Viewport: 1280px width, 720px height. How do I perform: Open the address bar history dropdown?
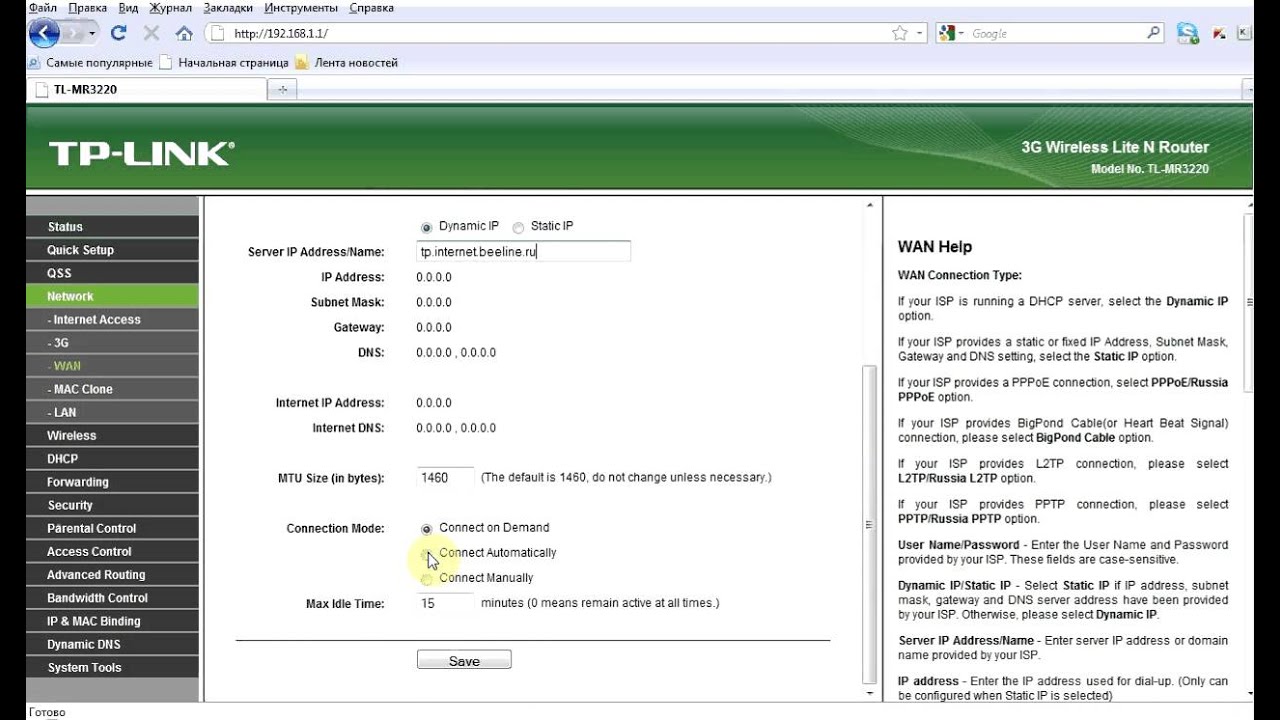click(x=920, y=33)
